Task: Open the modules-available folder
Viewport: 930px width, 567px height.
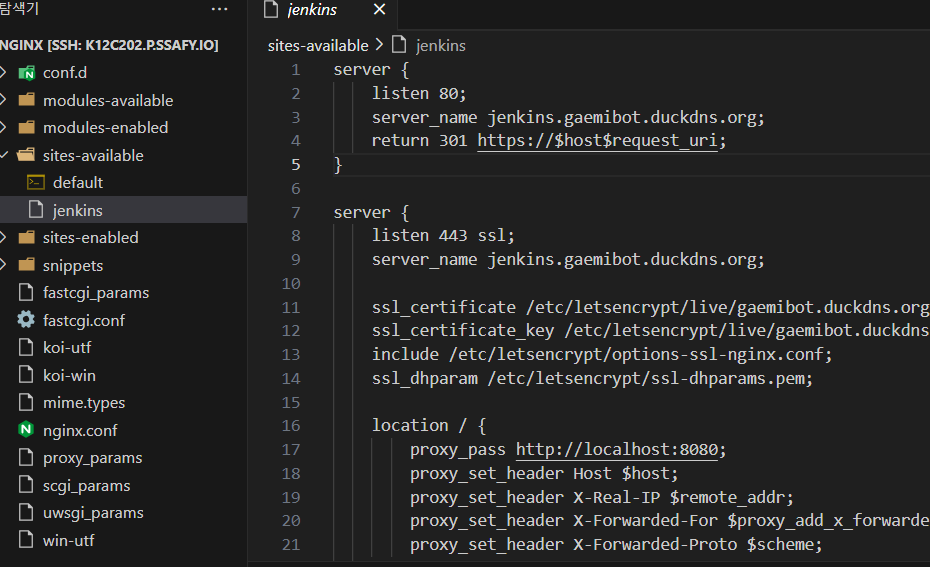Action: point(108,100)
